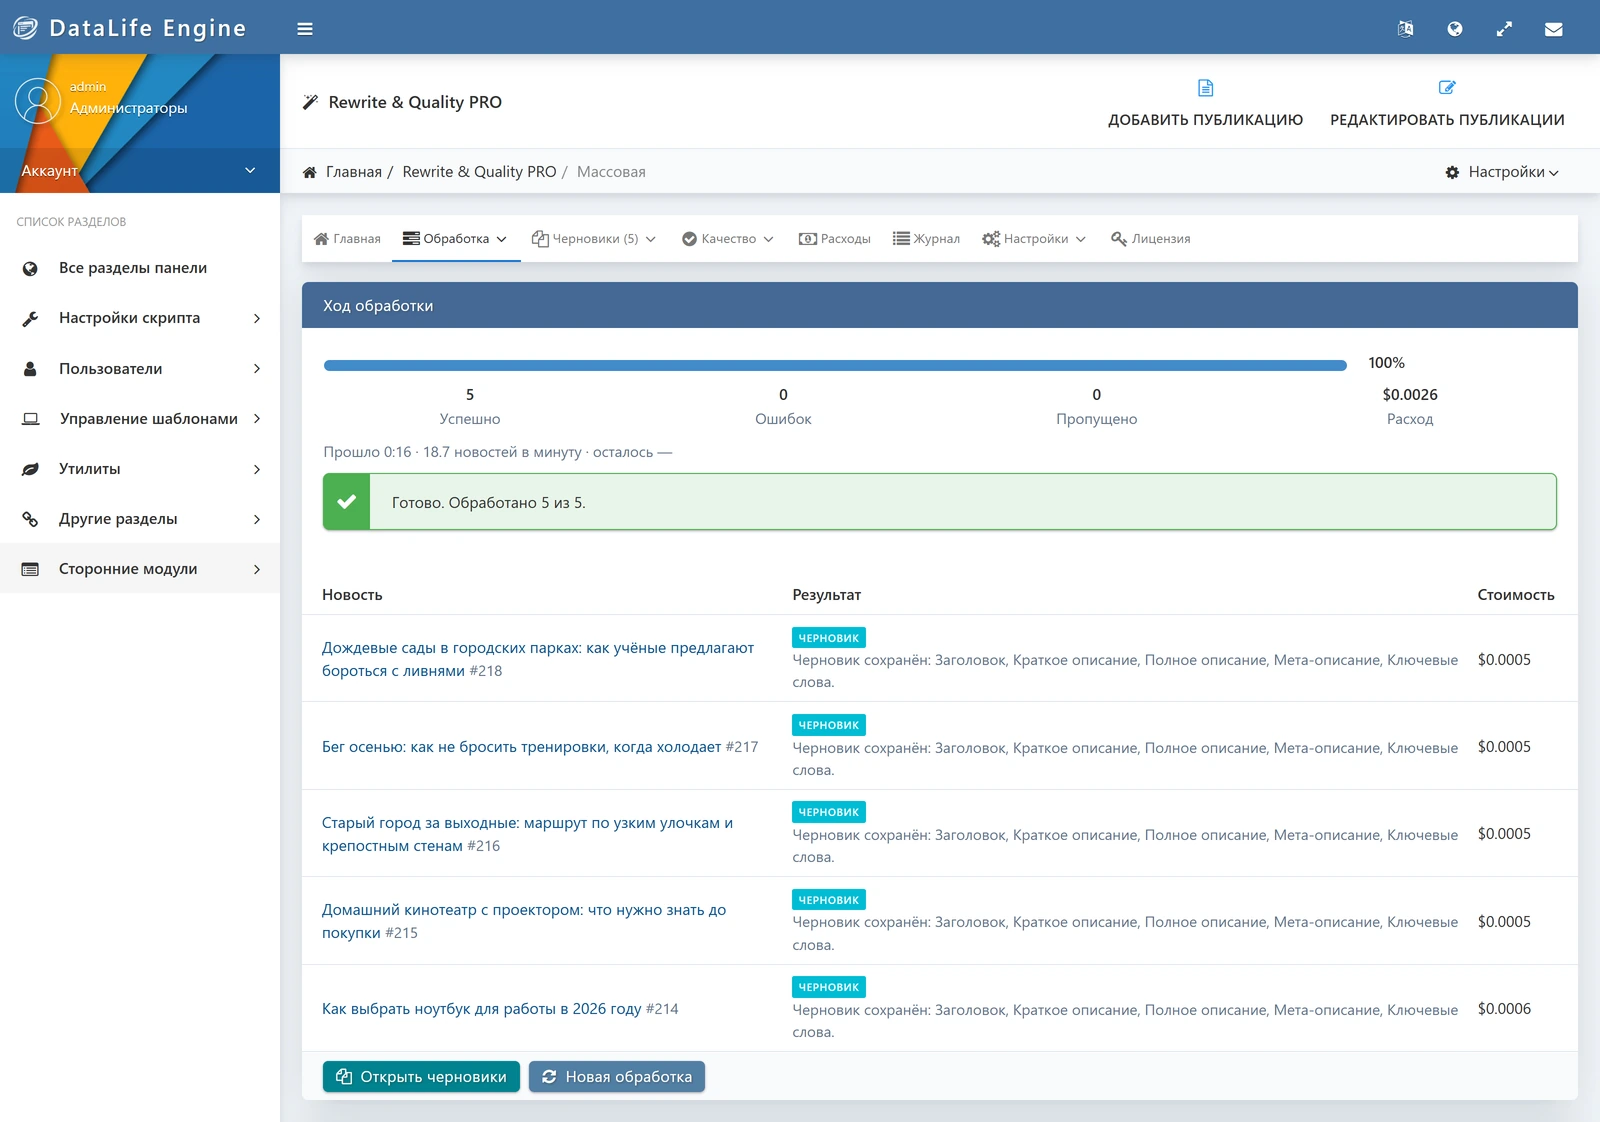Viewport: 1600px width, 1122px height.
Task: Expand Пользователи section chevron
Action: click(257, 369)
